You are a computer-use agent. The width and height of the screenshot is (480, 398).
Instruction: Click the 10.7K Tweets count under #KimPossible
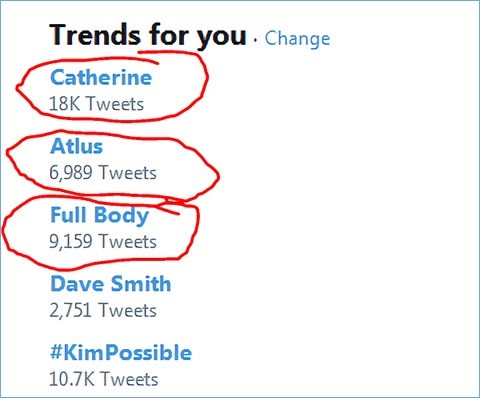tap(103, 379)
